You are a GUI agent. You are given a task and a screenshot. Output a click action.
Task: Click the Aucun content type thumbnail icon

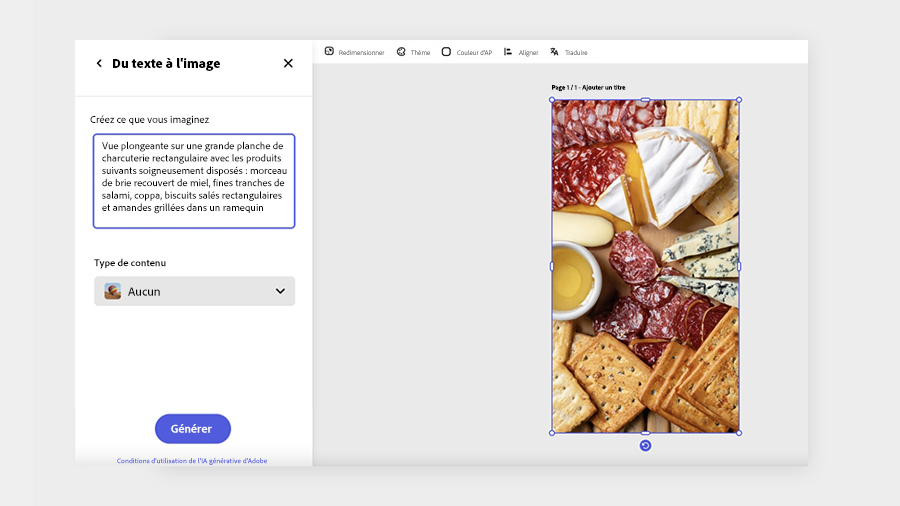point(112,291)
